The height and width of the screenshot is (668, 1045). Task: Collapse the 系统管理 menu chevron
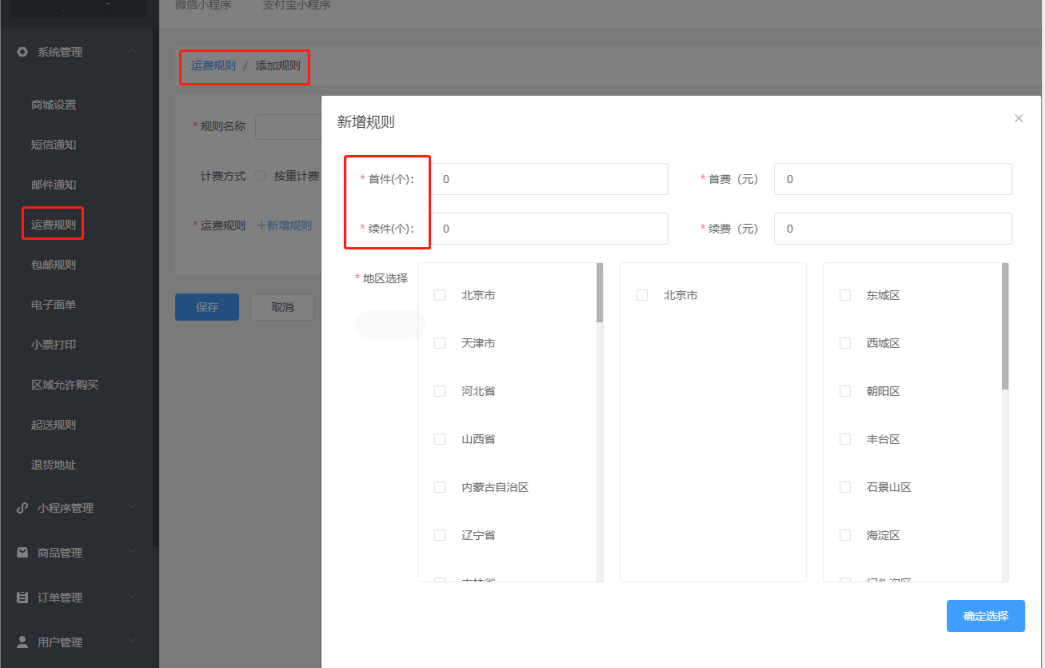(133, 52)
